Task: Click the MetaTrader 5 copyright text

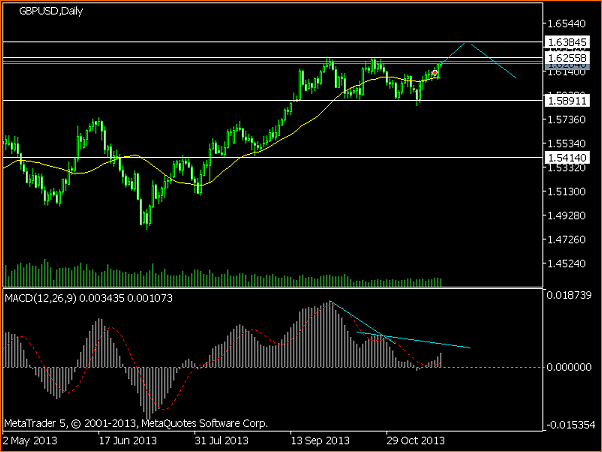Action: [x=136, y=424]
